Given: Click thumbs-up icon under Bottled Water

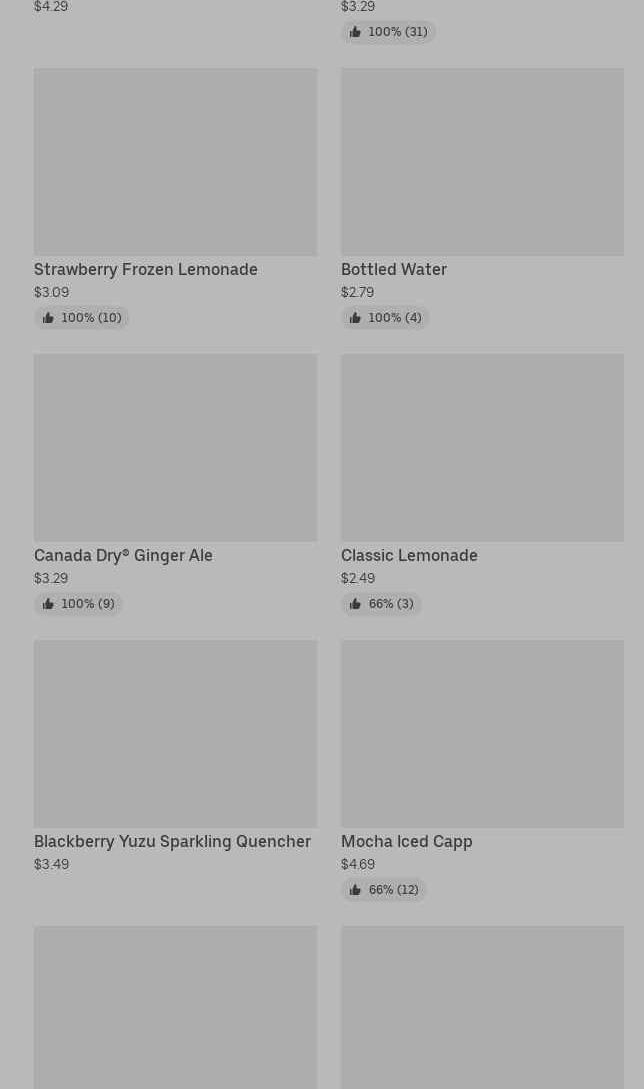Looking at the screenshot, I should 355,318.
